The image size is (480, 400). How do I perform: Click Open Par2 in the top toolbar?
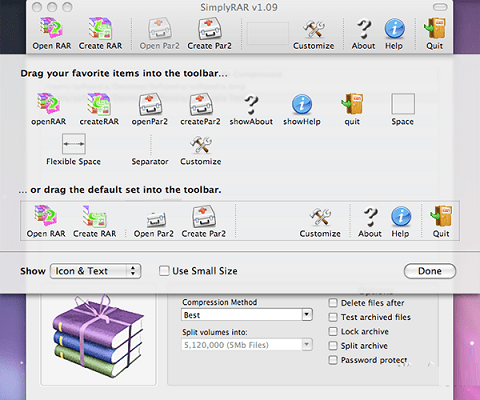pyautogui.click(x=159, y=34)
